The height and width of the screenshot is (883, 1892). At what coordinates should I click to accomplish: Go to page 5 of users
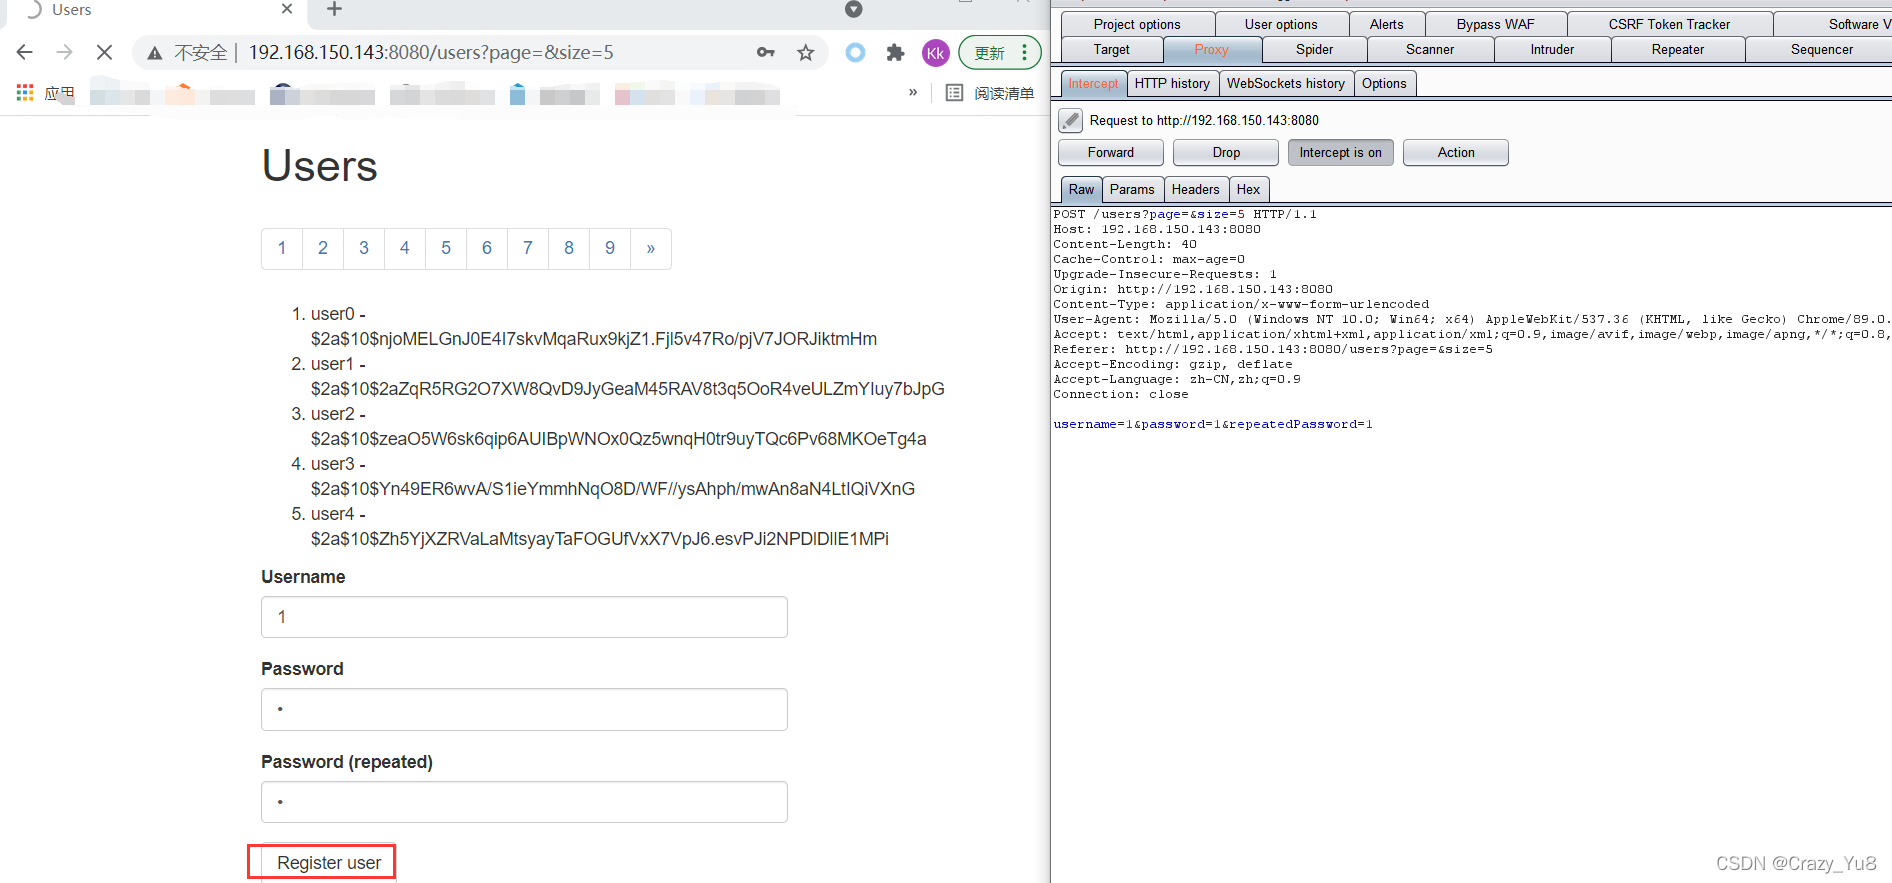coord(446,248)
